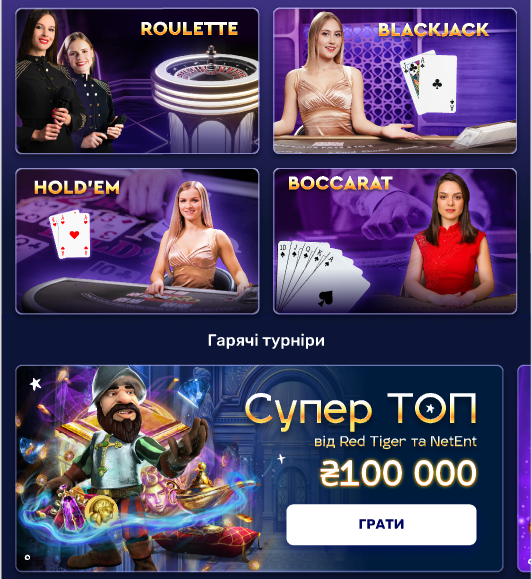Image resolution: width=532 pixels, height=579 pixels.
Task: Click the ГРАТИ button
Action: pyautogui.click(x=381, y=524)
